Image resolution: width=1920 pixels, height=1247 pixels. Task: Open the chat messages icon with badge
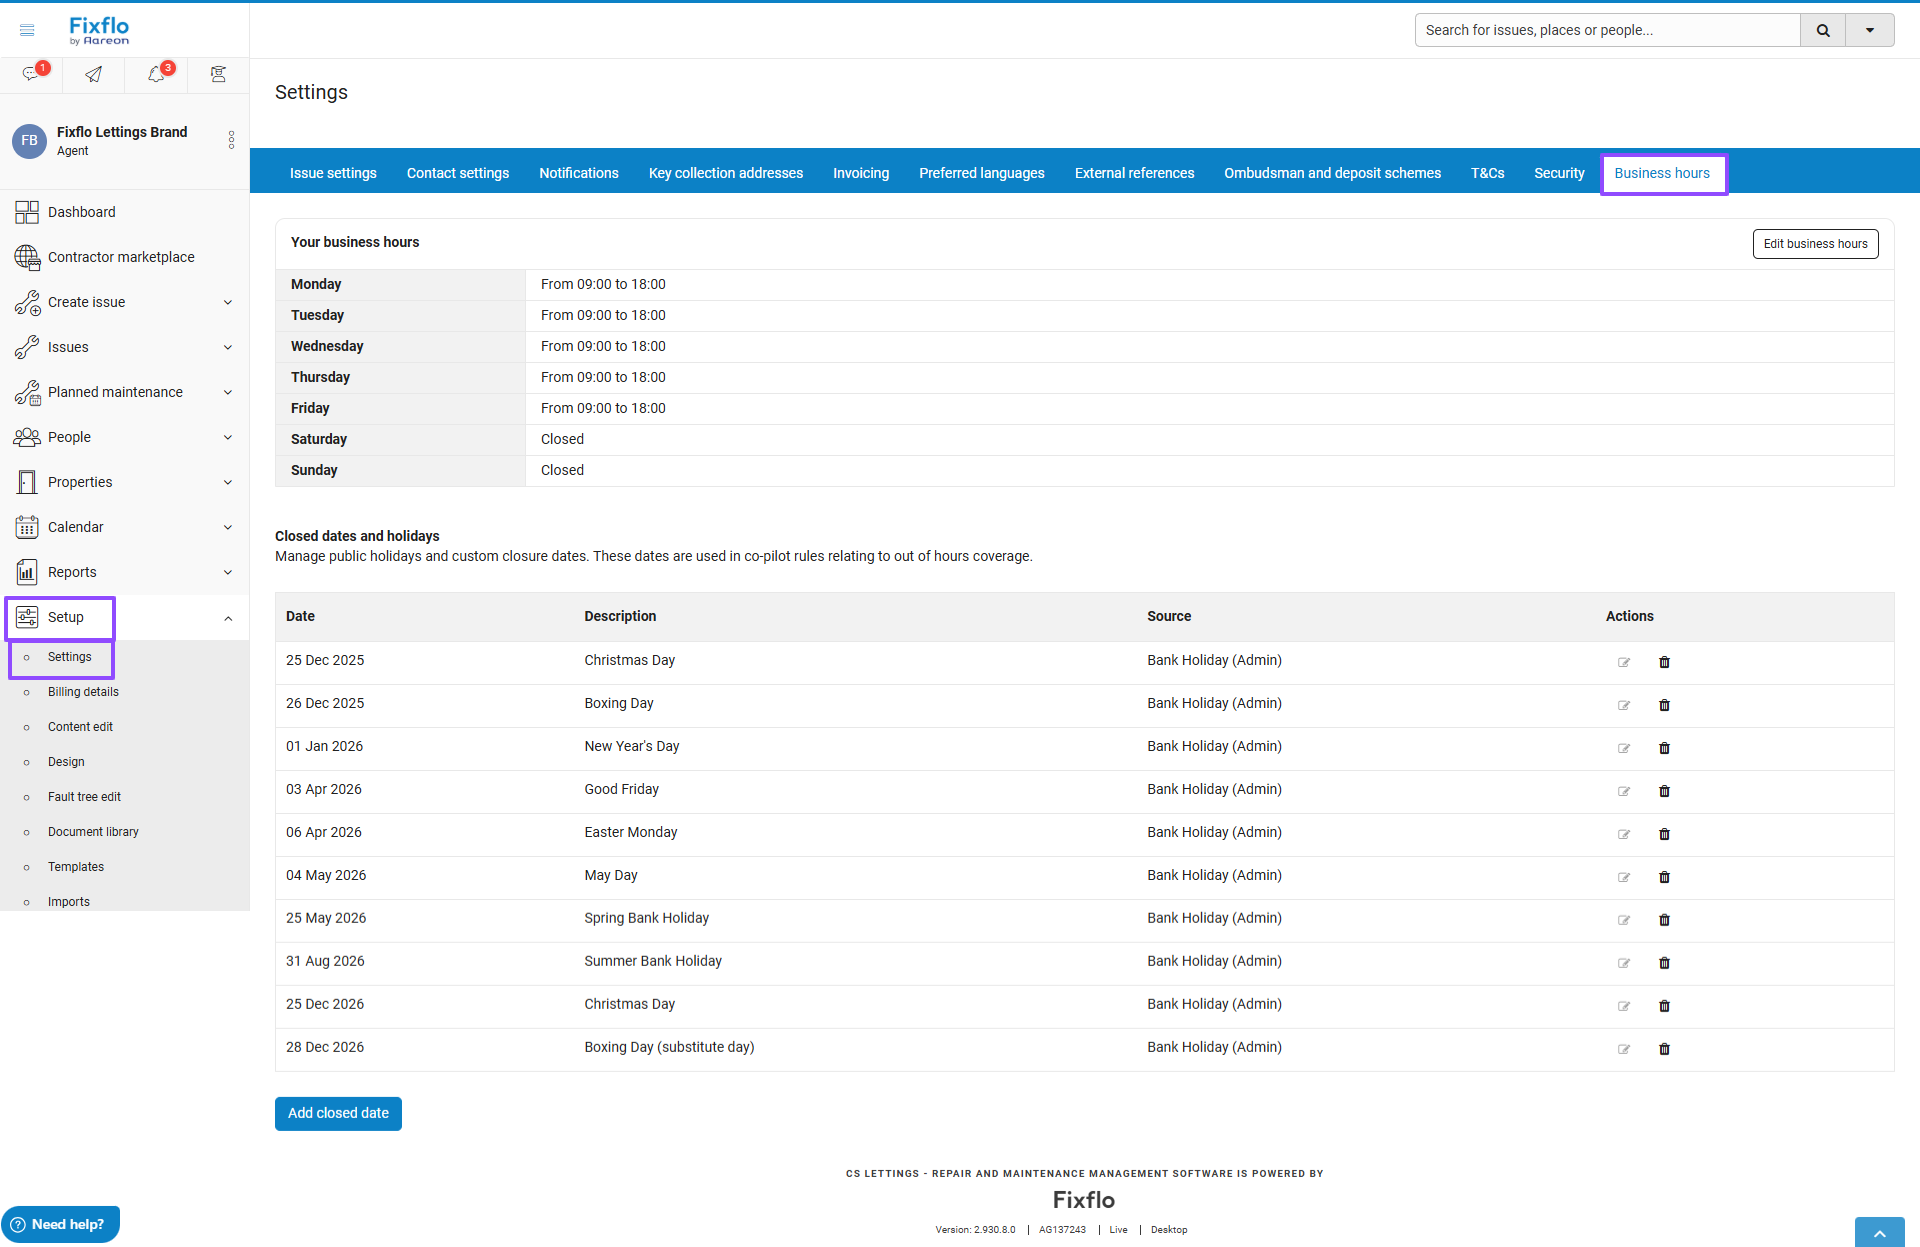click(x=31, y=74)
